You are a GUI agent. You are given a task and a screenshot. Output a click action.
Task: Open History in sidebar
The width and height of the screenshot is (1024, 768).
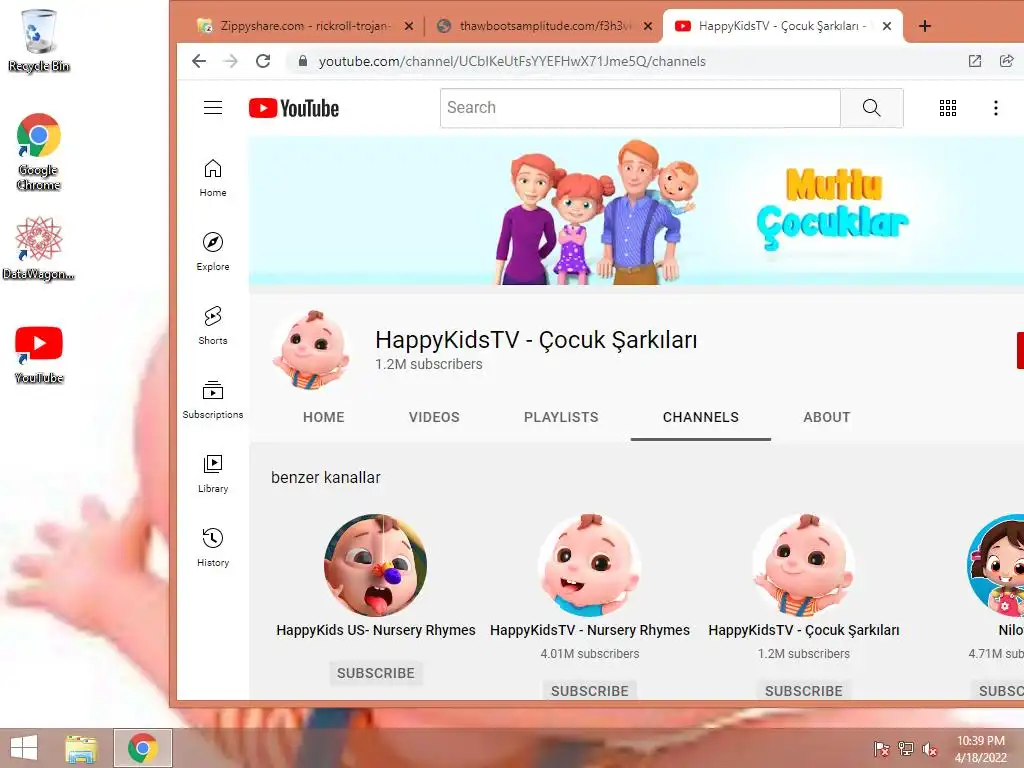tap(213, 547)
